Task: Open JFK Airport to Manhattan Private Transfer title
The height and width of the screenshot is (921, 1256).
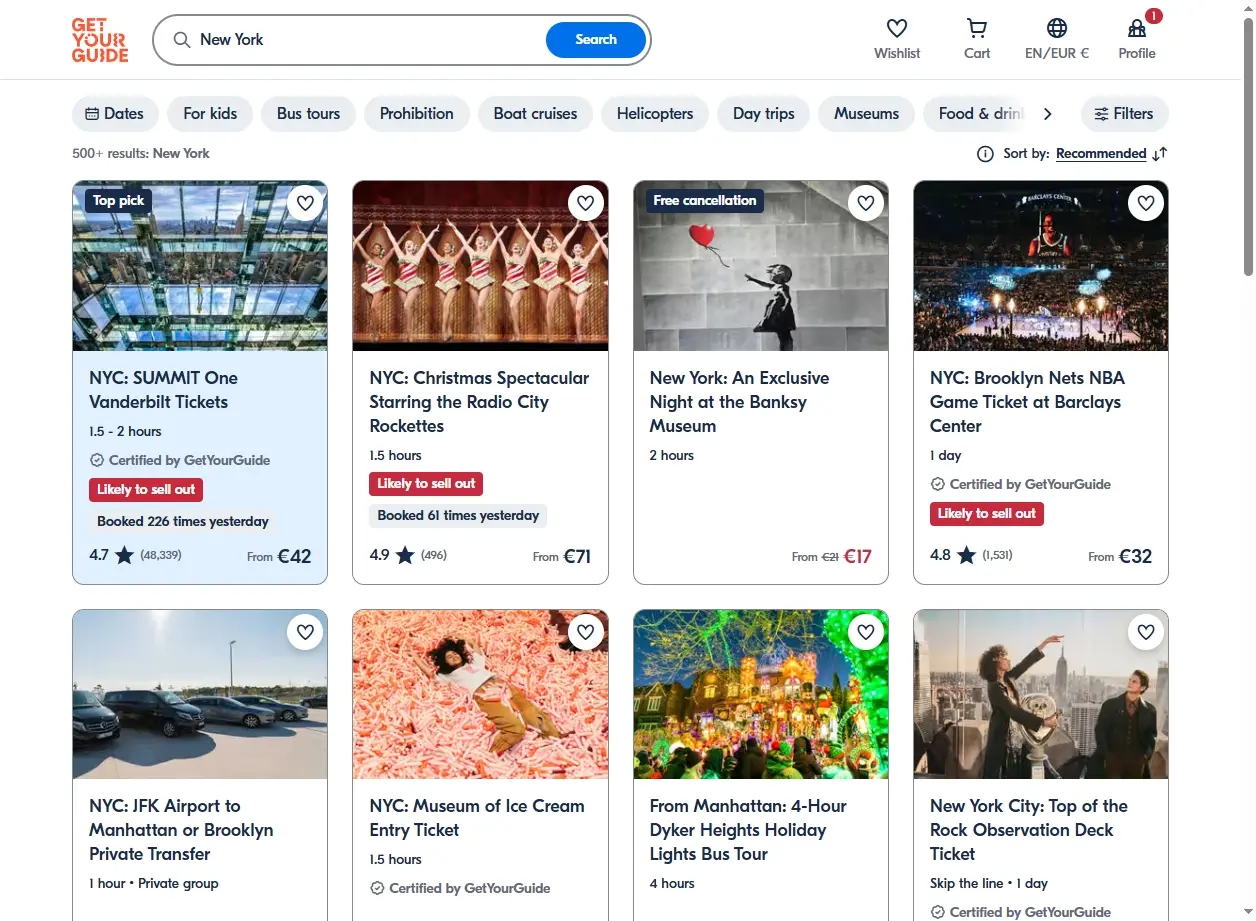Action: [181, 830]
